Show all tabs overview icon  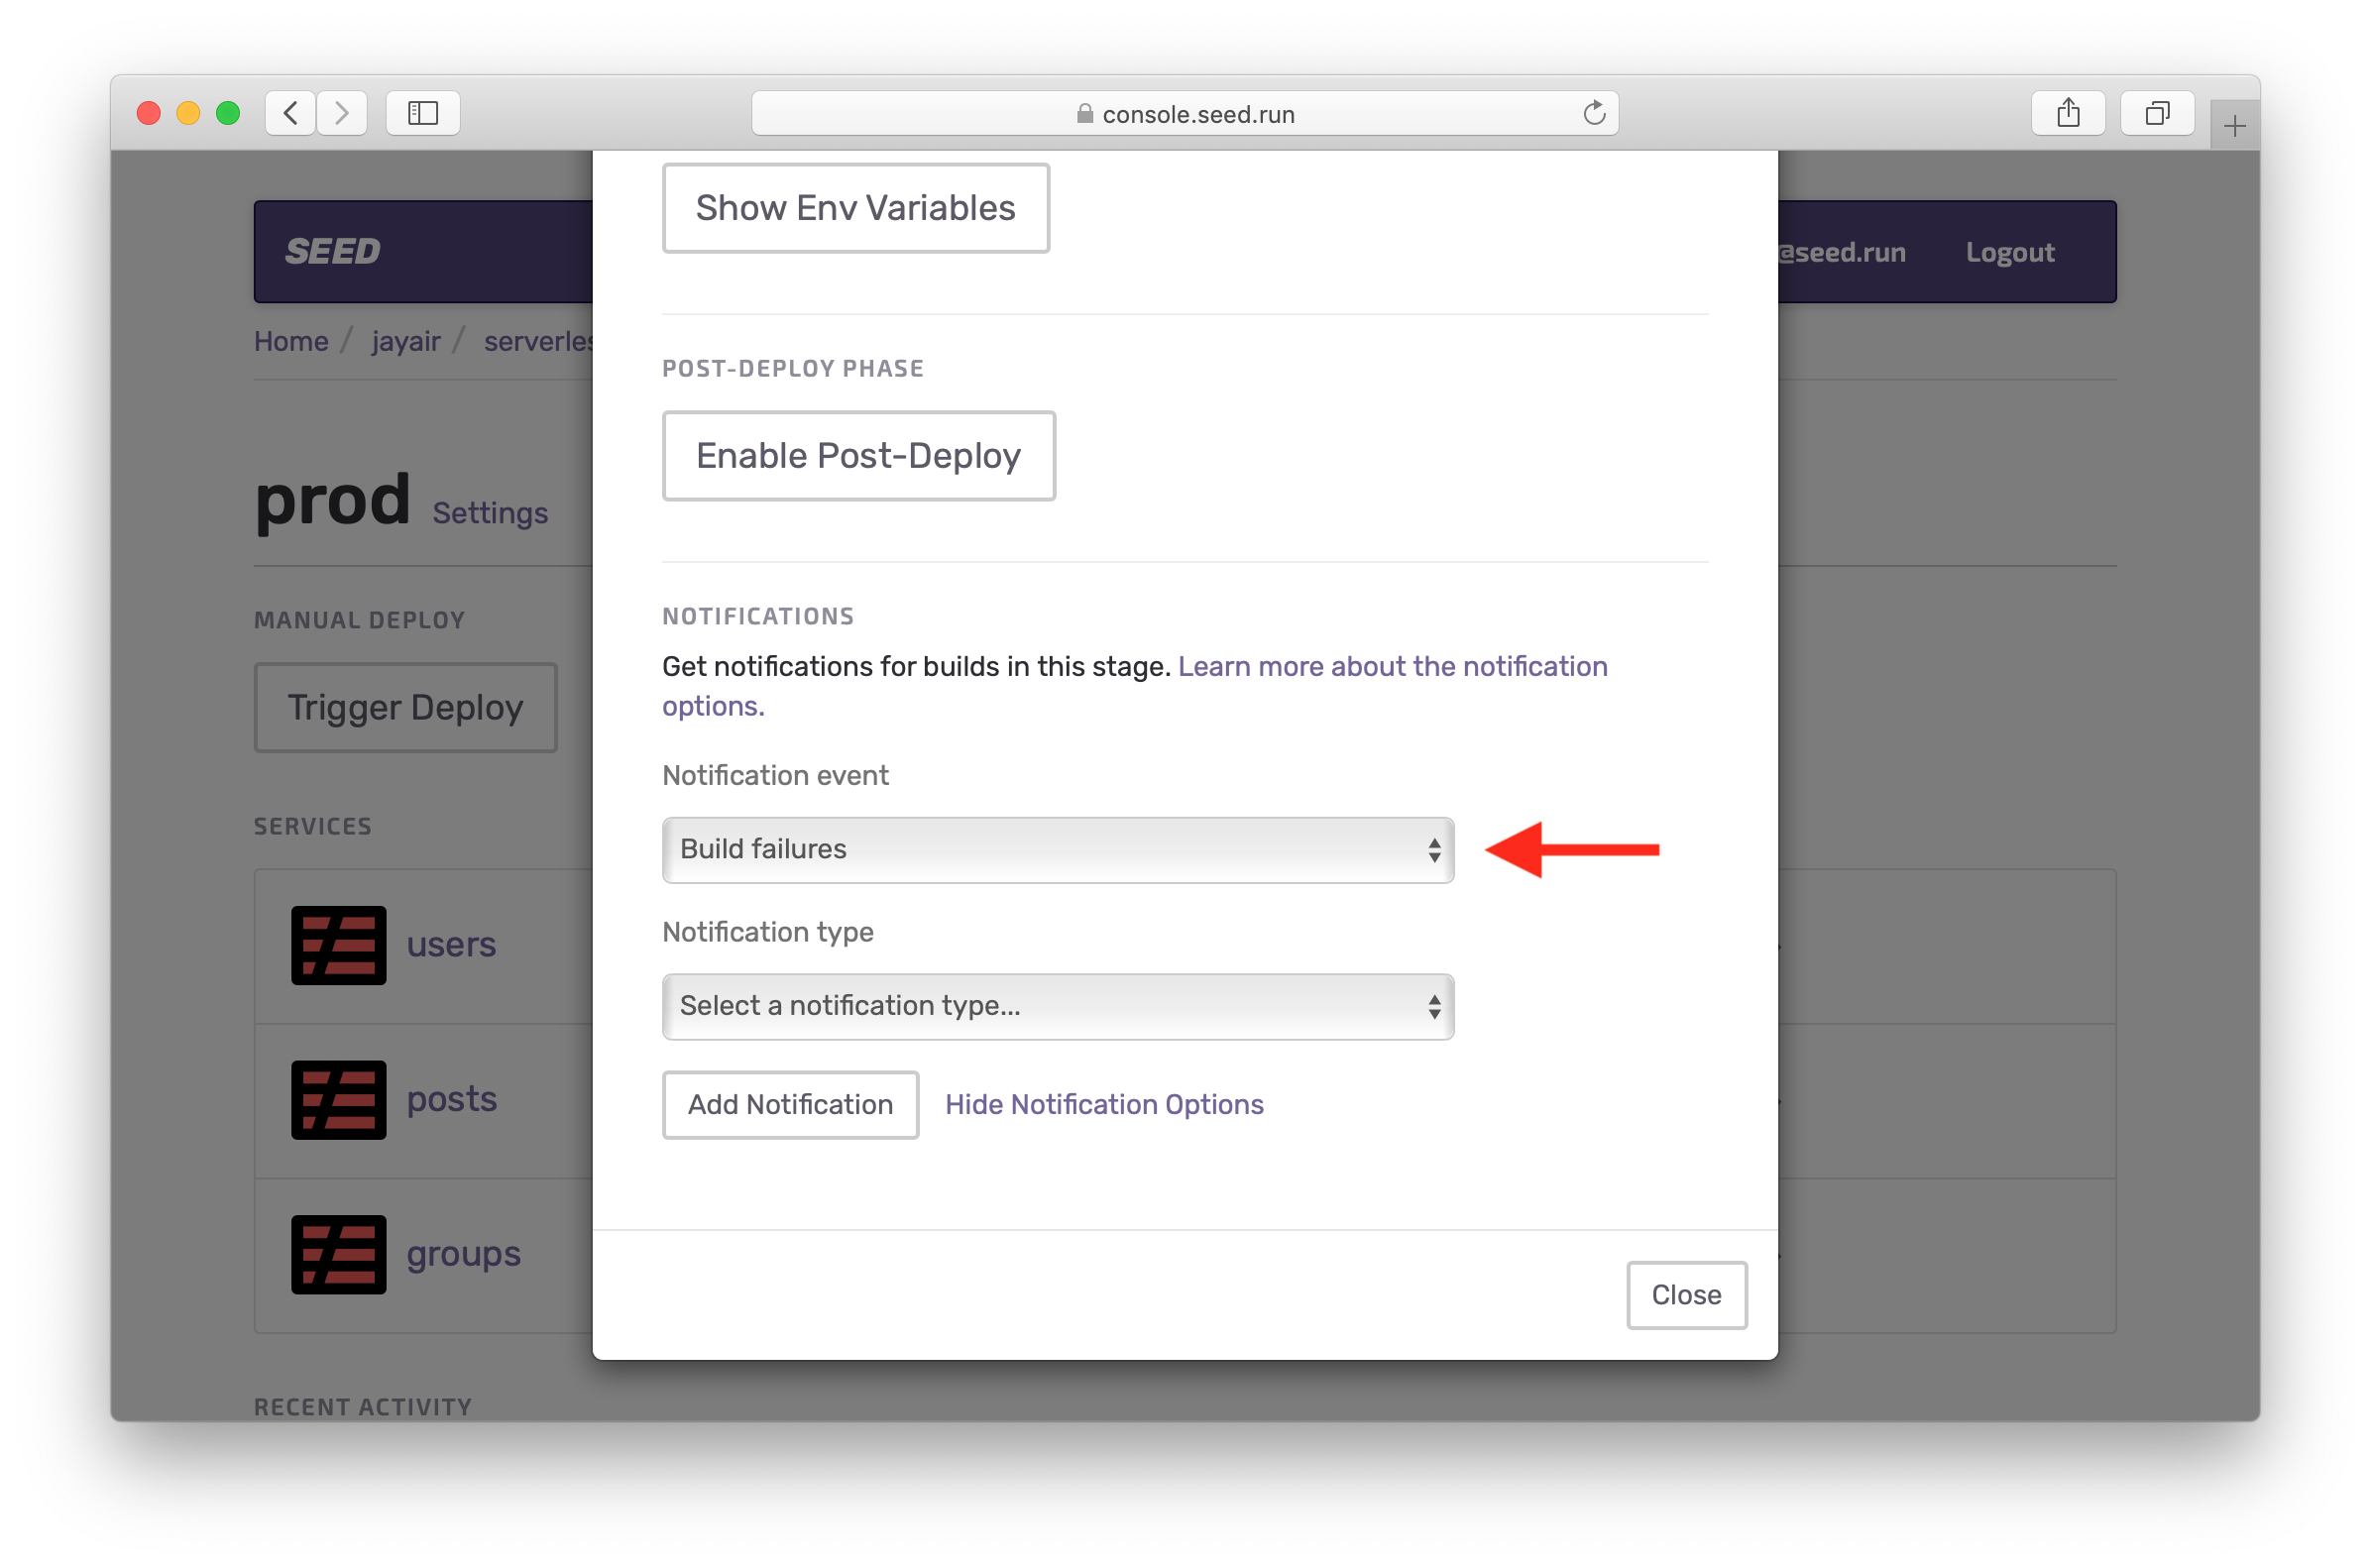point(2157,113)
